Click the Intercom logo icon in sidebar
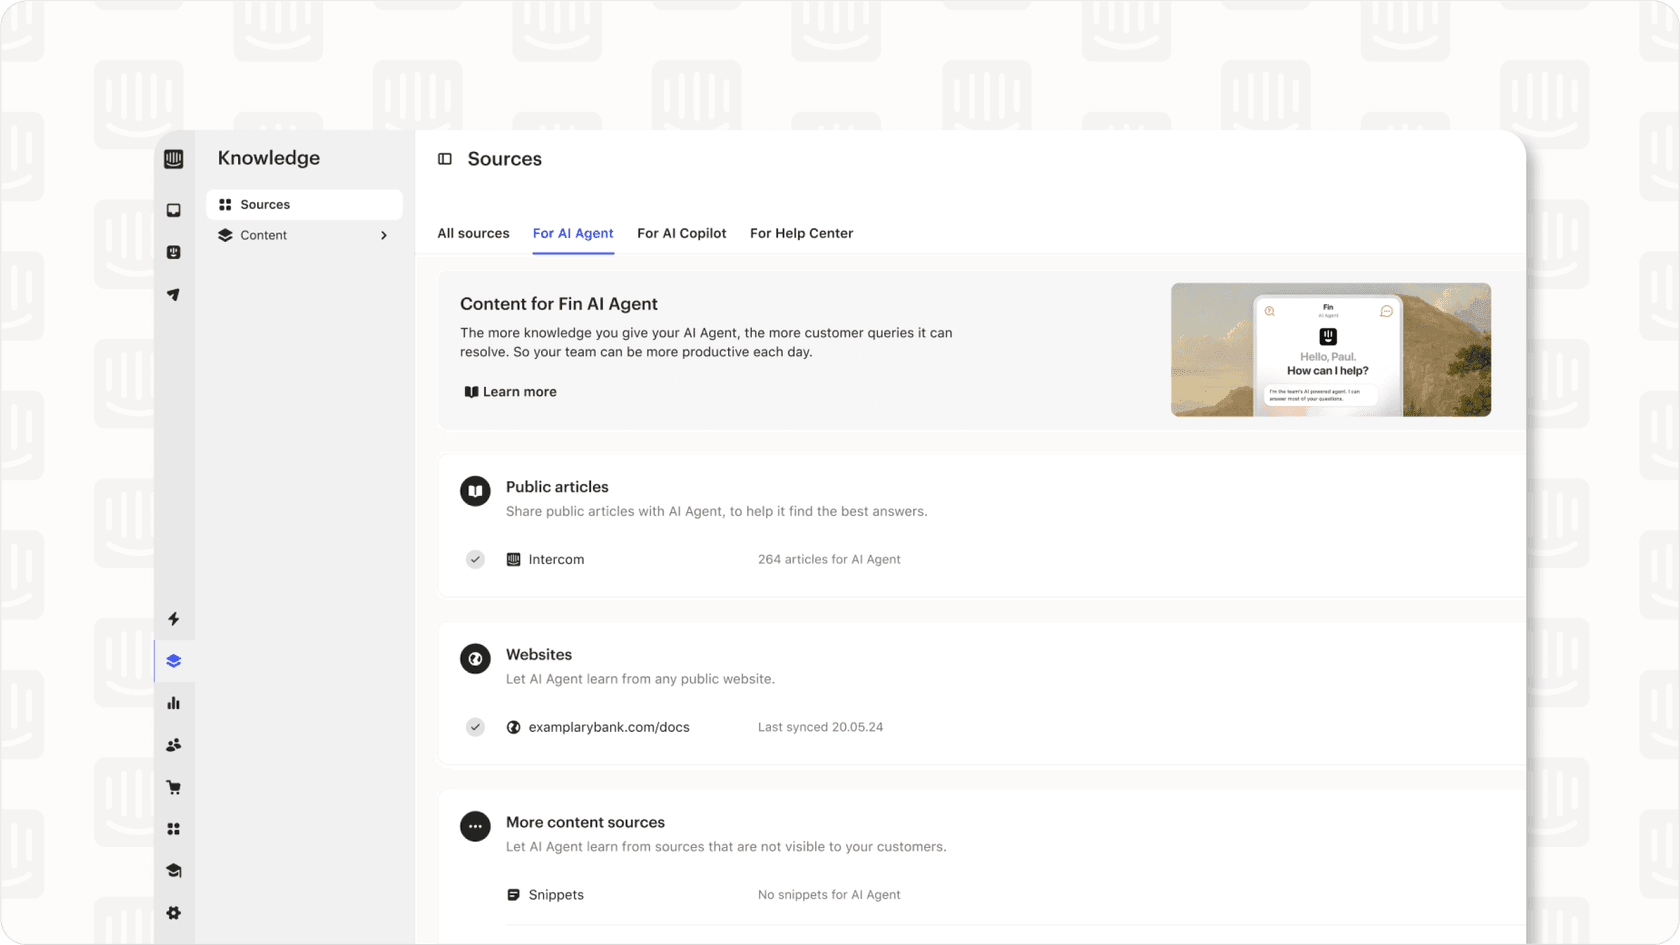 click(x=174, y=159)
